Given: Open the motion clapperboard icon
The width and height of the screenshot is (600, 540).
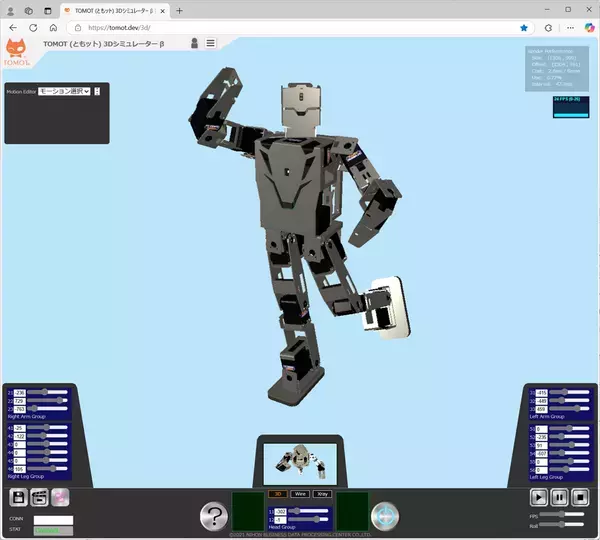Looking at the screenshot, I should point(39,497).
